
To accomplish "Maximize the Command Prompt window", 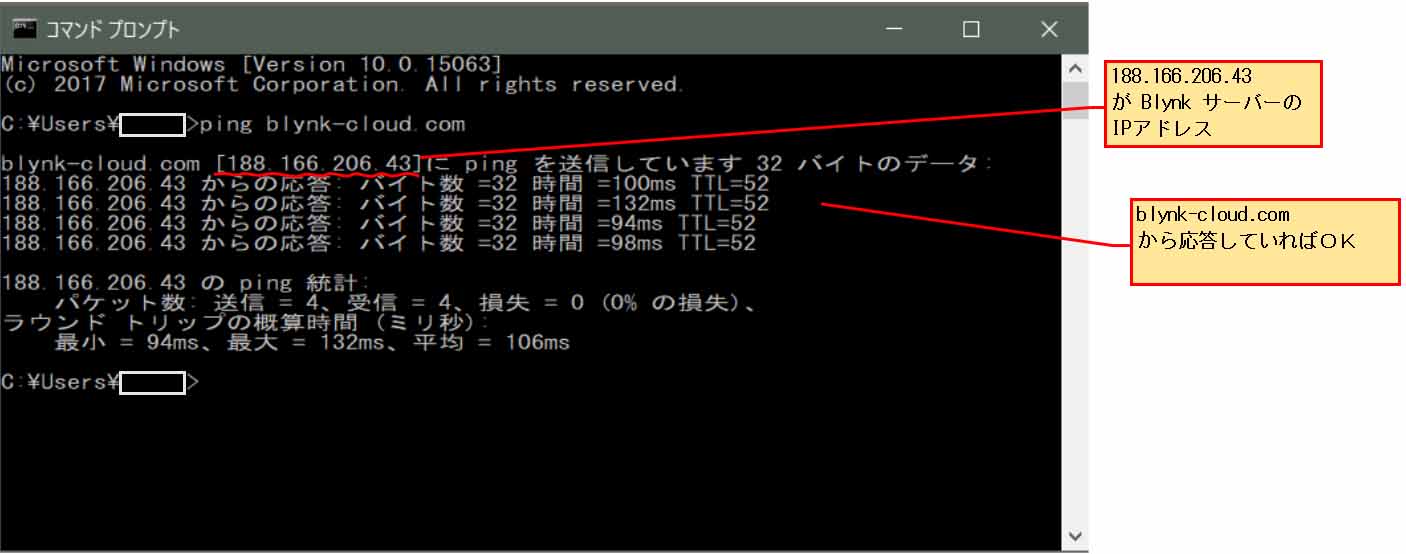I will (x=970, y=30).
